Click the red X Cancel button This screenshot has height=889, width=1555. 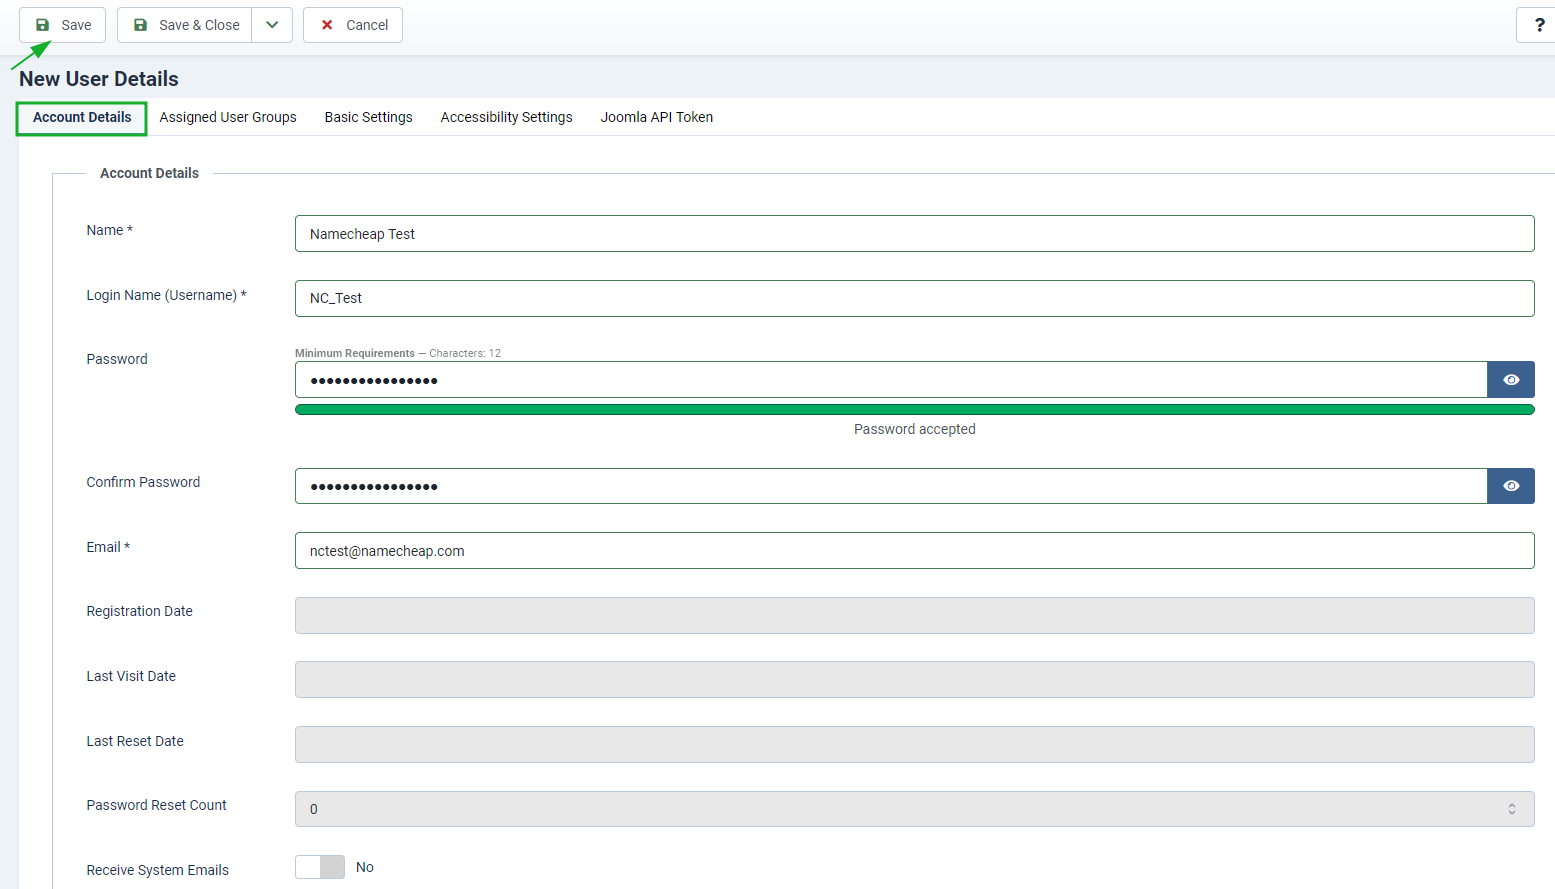point(353,25)
